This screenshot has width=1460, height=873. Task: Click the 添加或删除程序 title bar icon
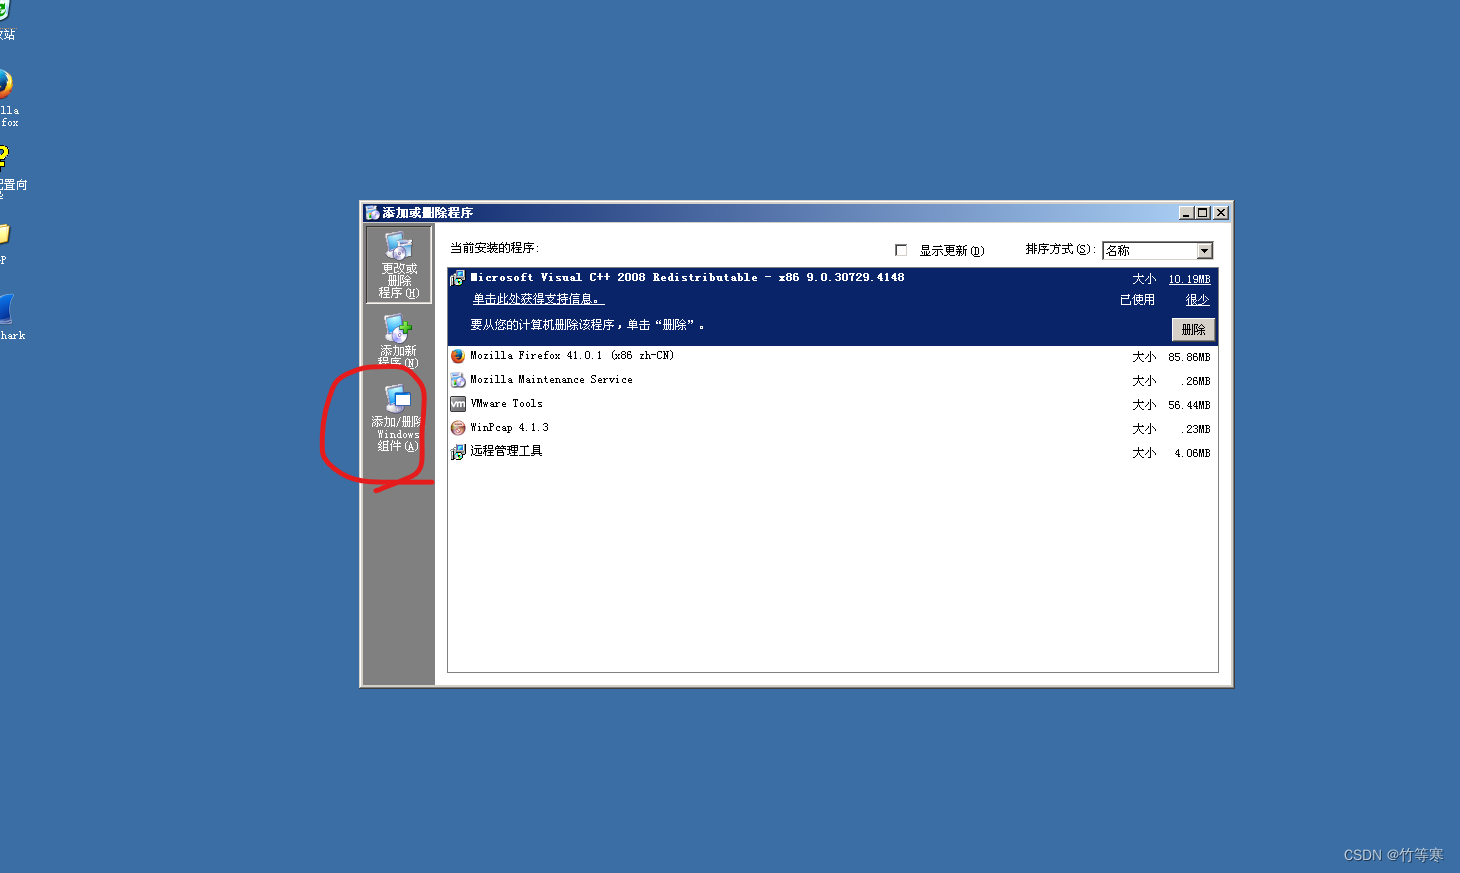pyautogui.click(x=372, y=212)
